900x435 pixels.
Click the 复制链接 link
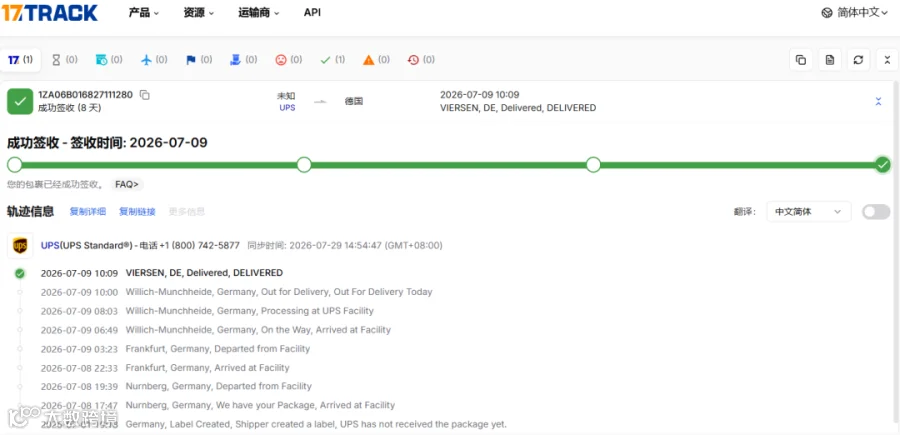(137, 212)
